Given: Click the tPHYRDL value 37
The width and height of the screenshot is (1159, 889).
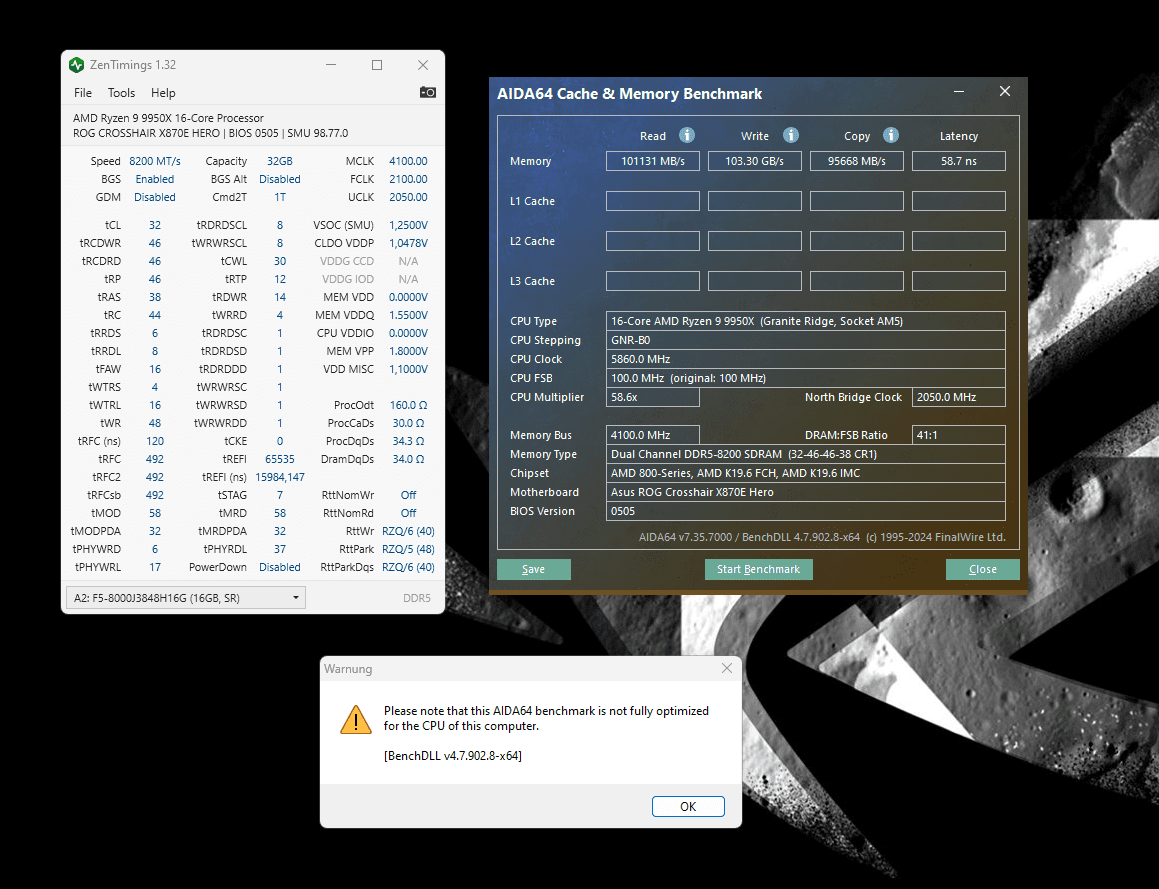Looking at the screenshot, I should 279,549.
